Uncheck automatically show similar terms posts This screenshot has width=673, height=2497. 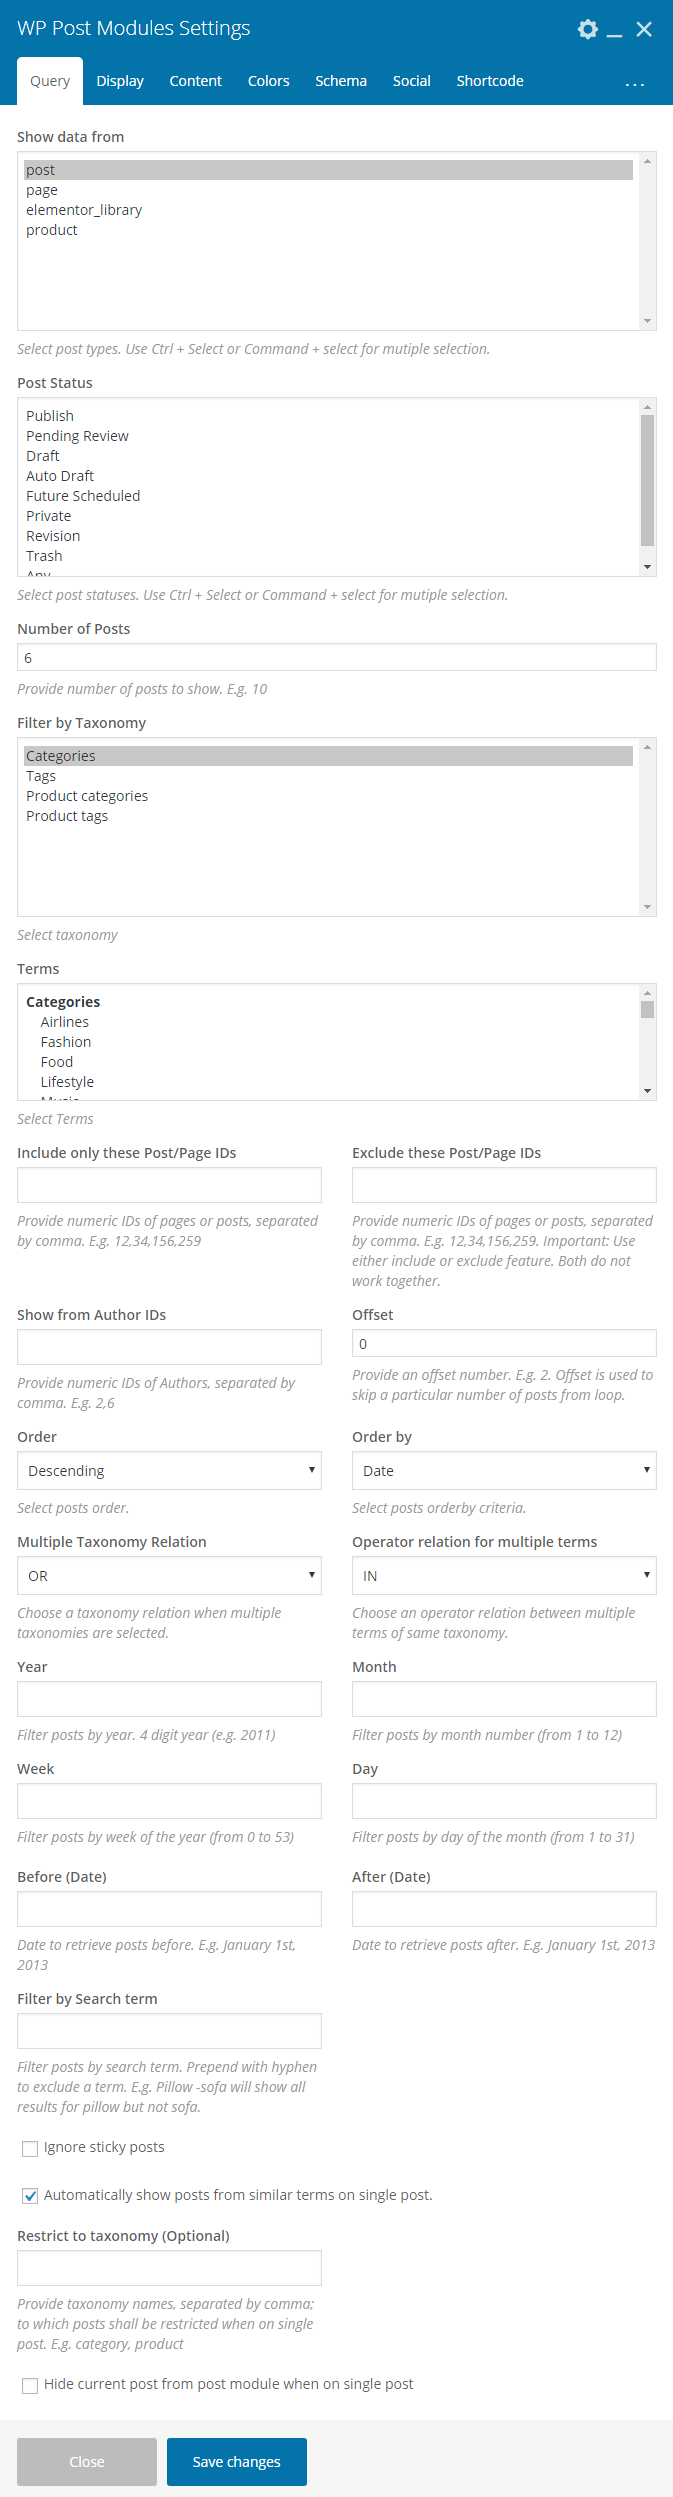(30, 2196)
